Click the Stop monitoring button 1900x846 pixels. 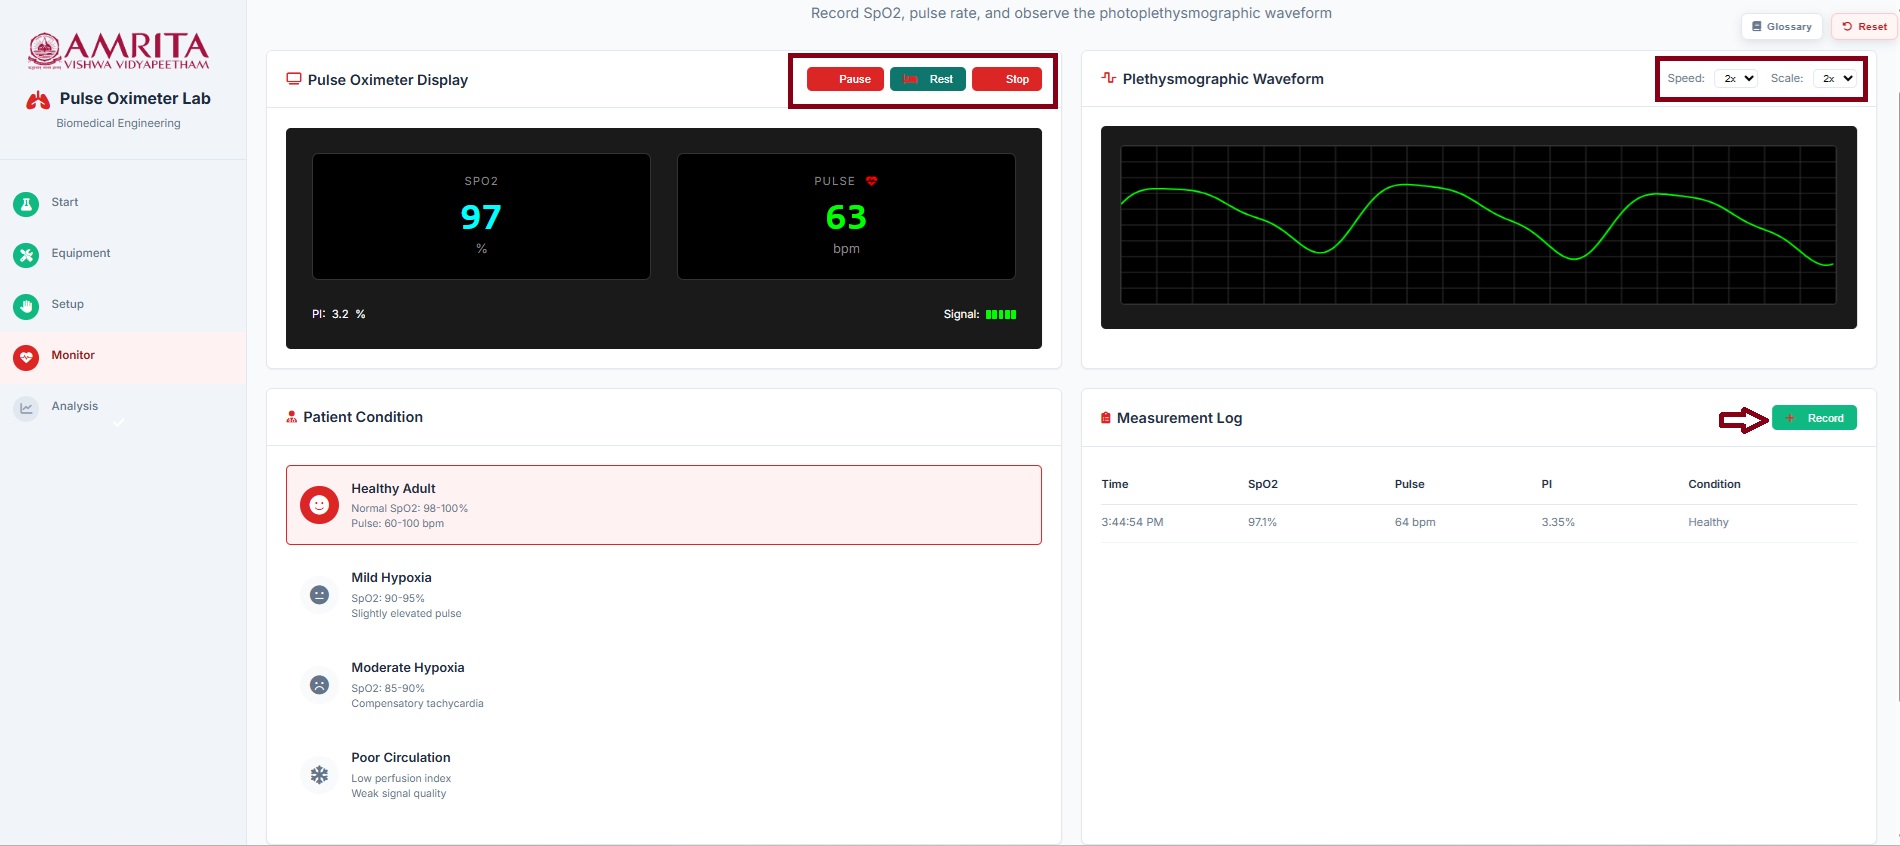pyautogui.click(x=1007, y=79)
